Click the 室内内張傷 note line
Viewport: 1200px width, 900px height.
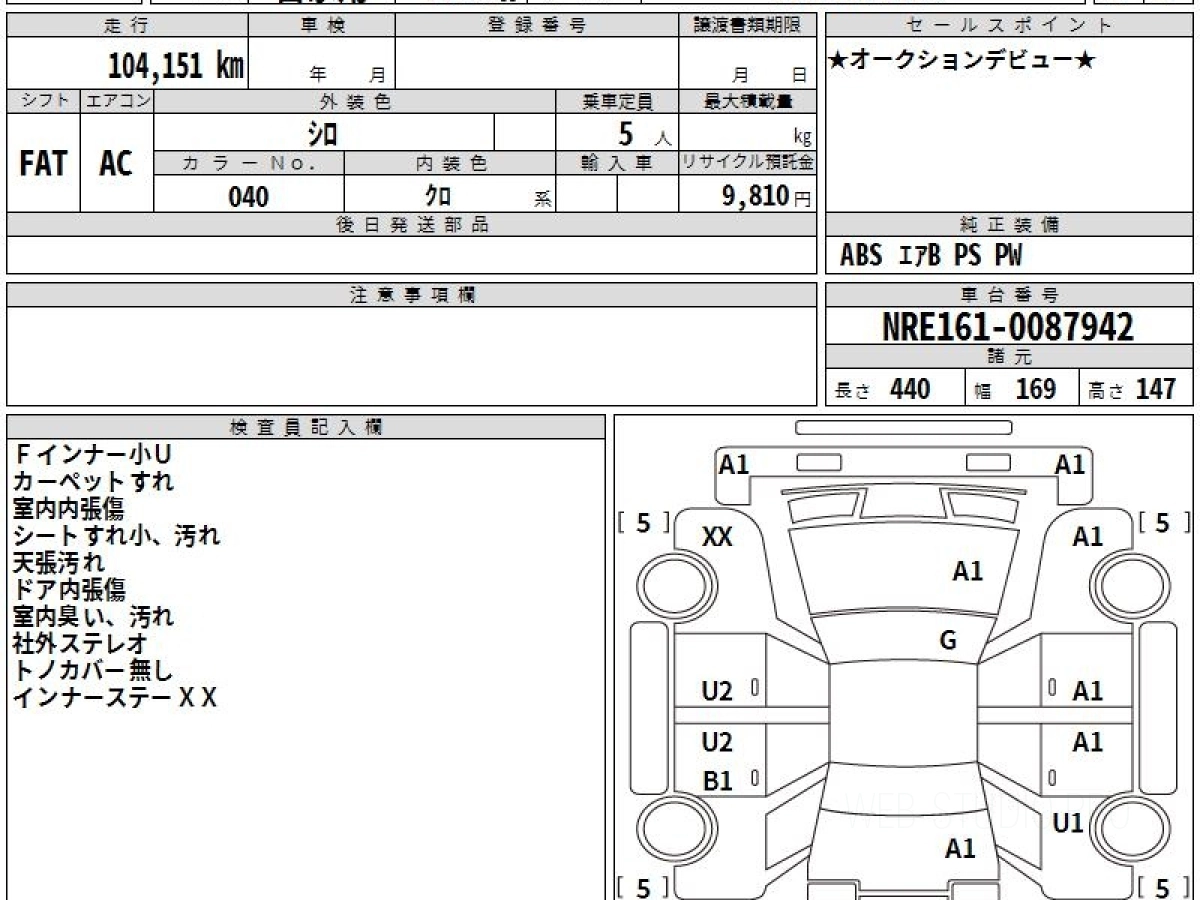(69, 509)
